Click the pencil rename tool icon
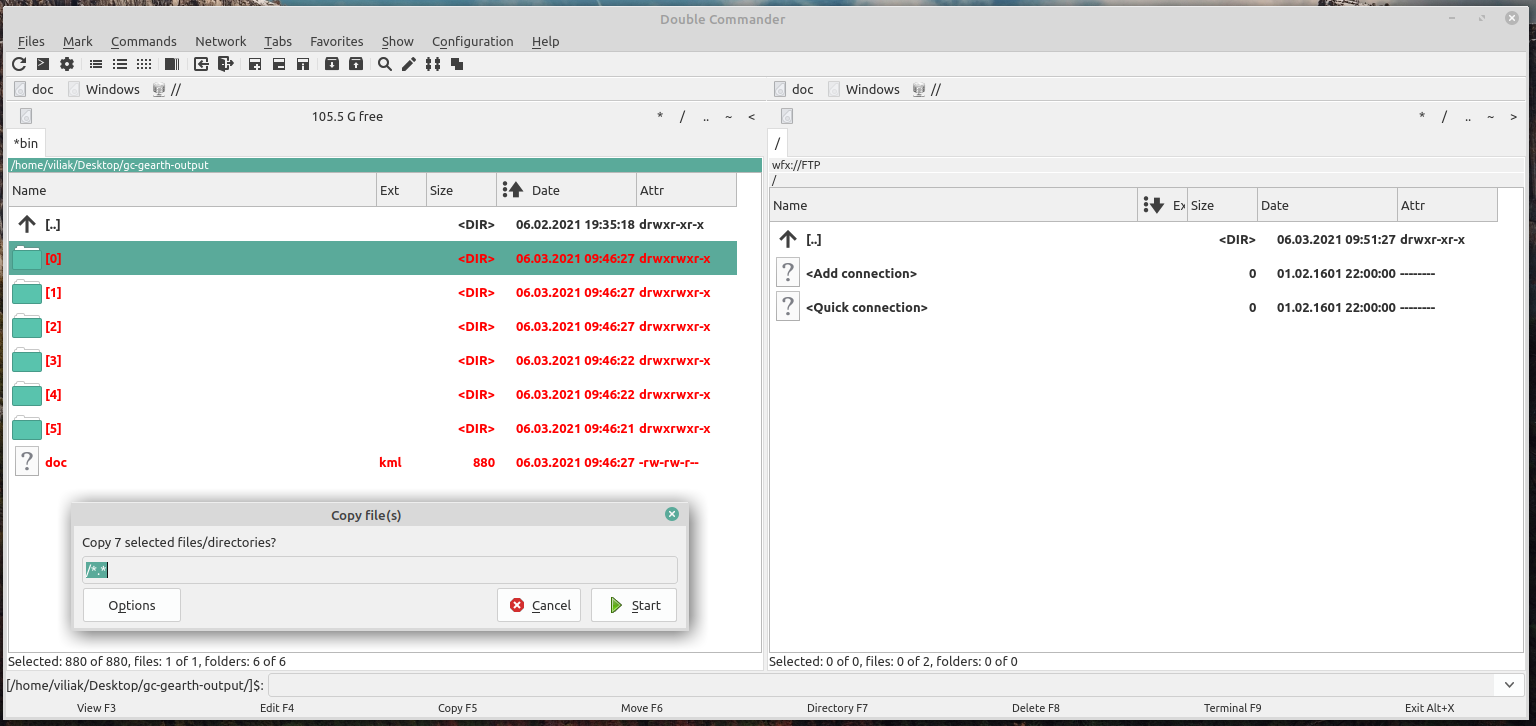1536x726 pixels. (x=409, y=64)
